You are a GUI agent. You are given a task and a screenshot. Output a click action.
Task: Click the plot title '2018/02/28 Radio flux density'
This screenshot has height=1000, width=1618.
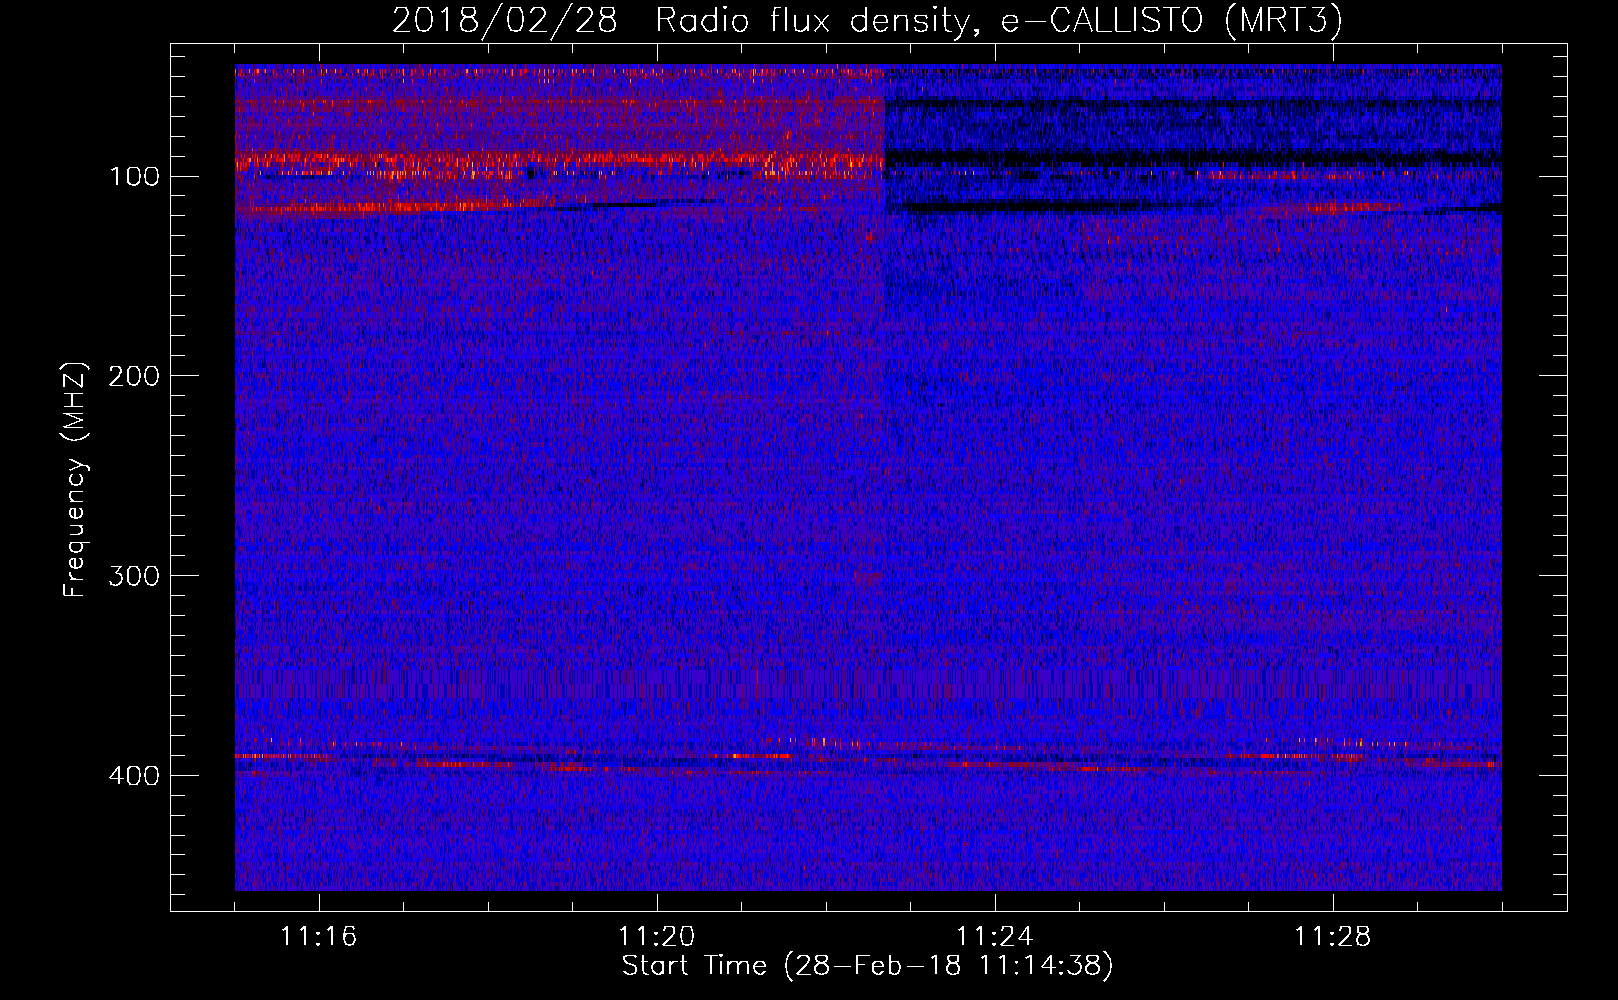pos(867,21)
